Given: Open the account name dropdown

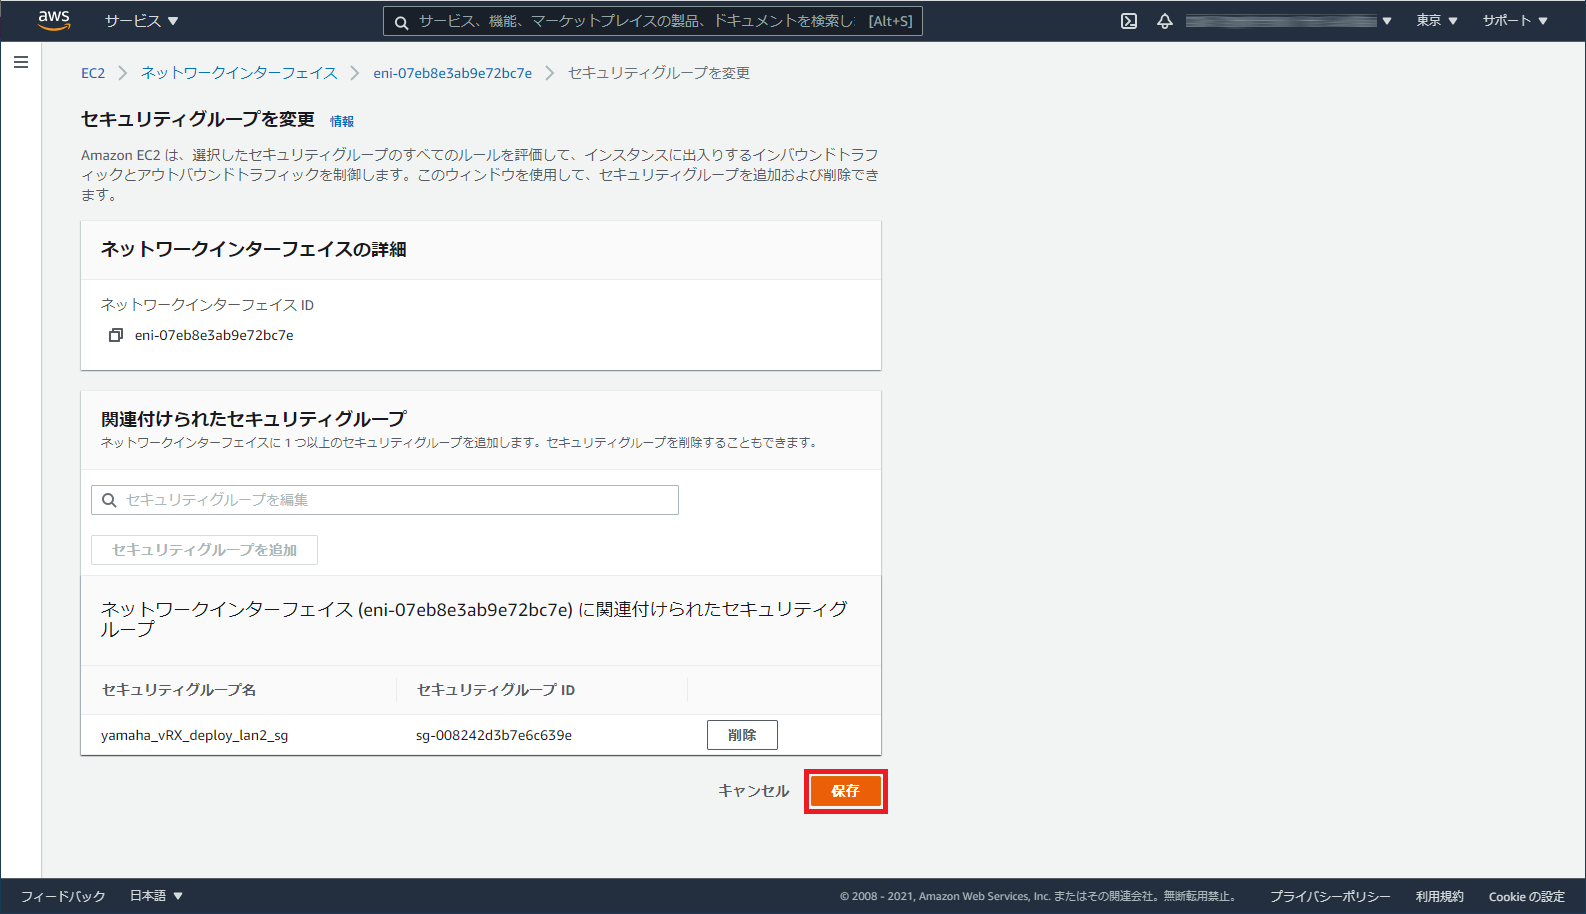Looking at the screenshot, I should (1288, 21).
